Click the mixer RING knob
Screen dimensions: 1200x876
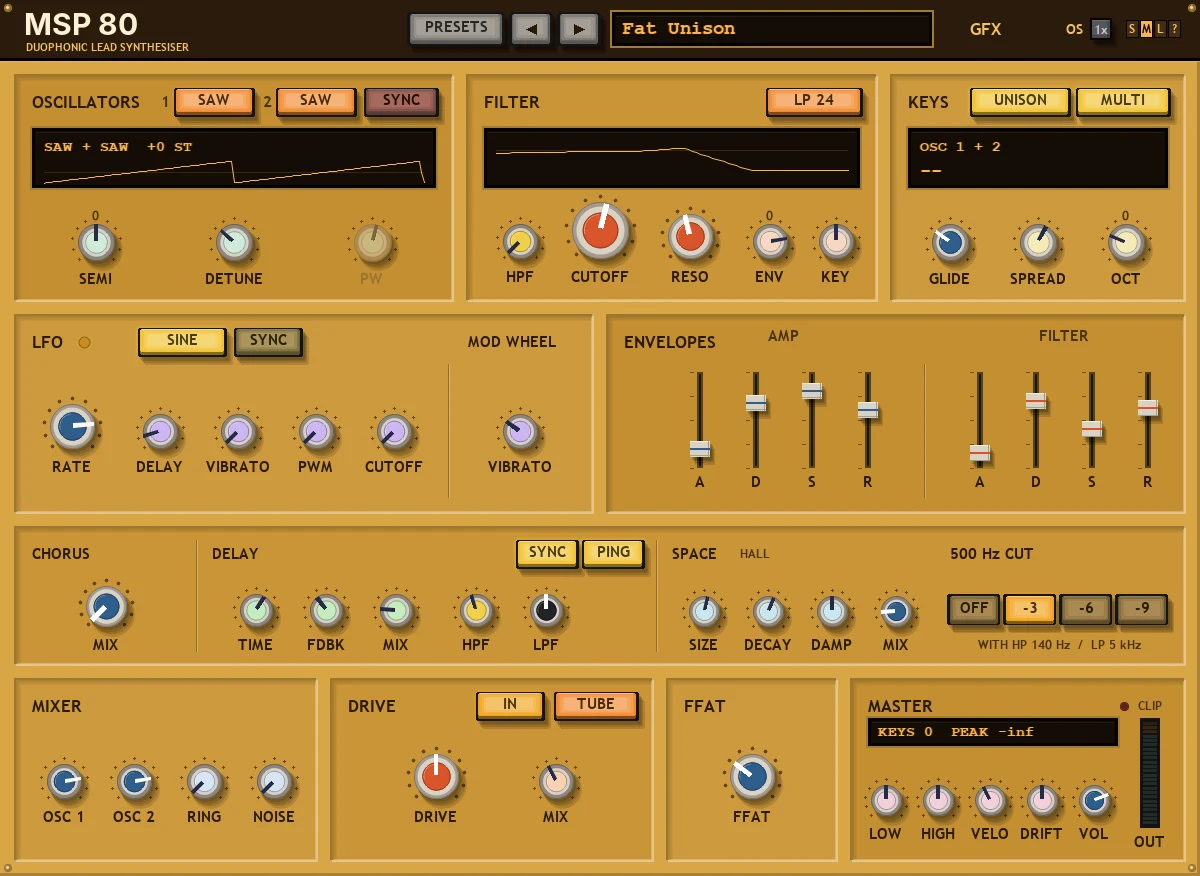[x=204, y=782]
